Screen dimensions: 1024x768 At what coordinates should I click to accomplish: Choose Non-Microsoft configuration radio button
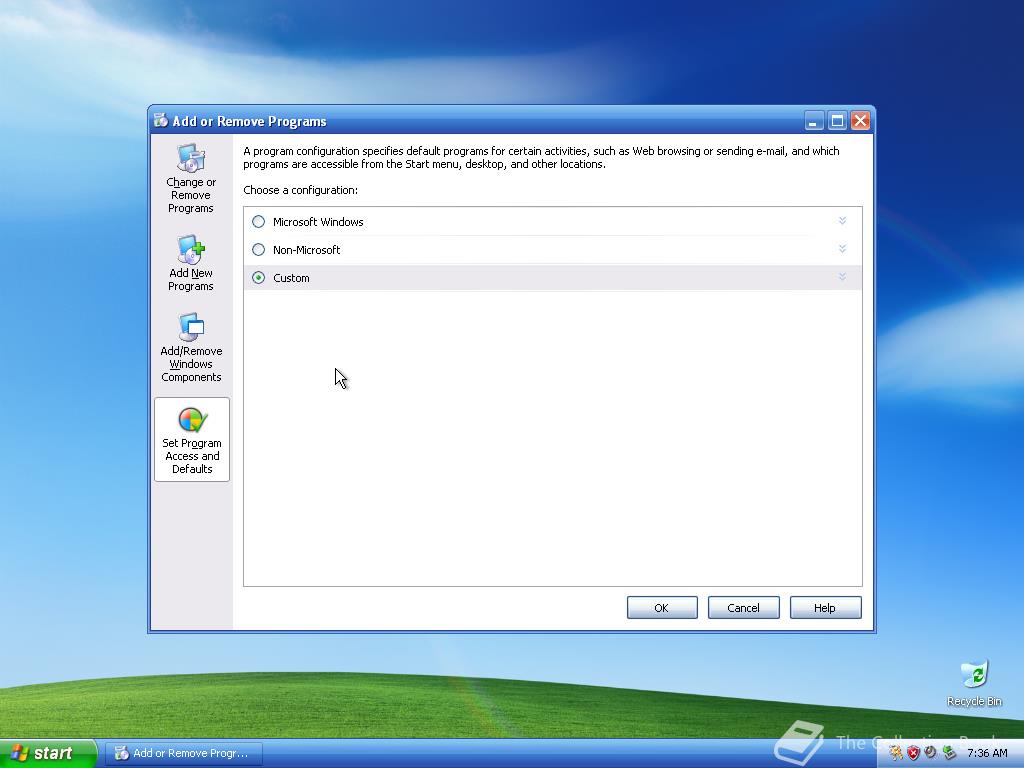click(259, 250)
